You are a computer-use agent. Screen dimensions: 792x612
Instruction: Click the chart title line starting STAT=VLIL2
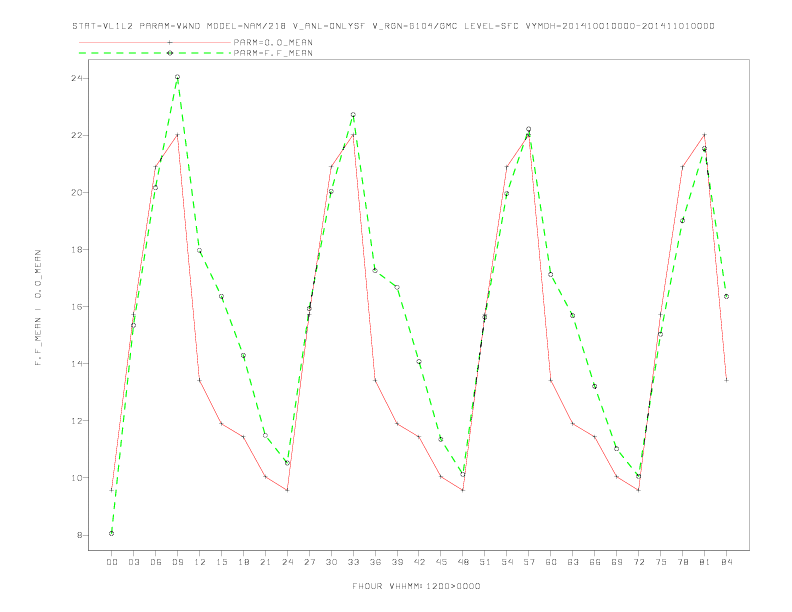393,26
